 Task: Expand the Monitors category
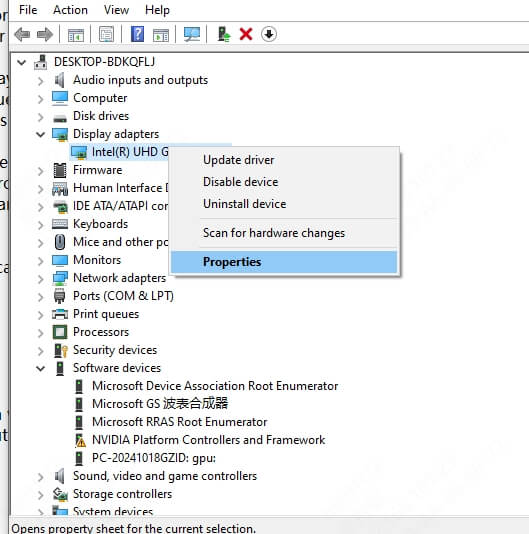(x=41, y=261)
